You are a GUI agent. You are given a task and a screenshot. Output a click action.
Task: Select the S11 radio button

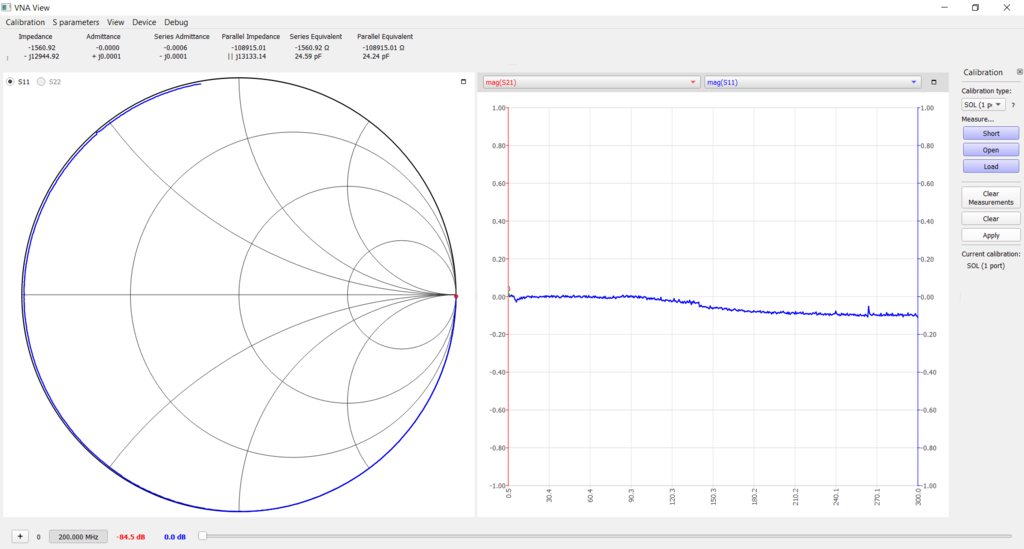(x=10, y=82)
